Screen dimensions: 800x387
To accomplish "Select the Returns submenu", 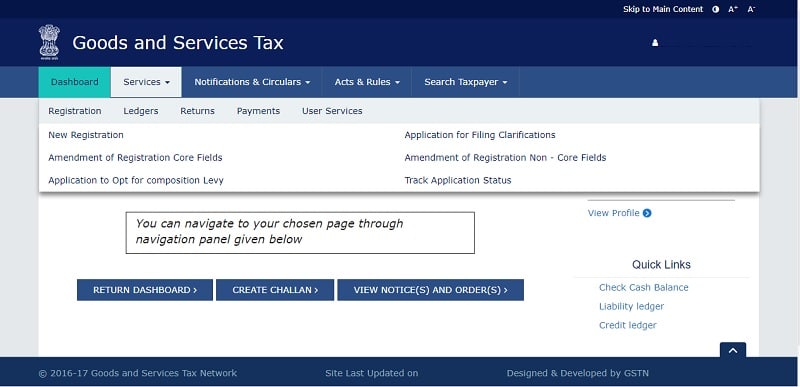I will 197,111.
